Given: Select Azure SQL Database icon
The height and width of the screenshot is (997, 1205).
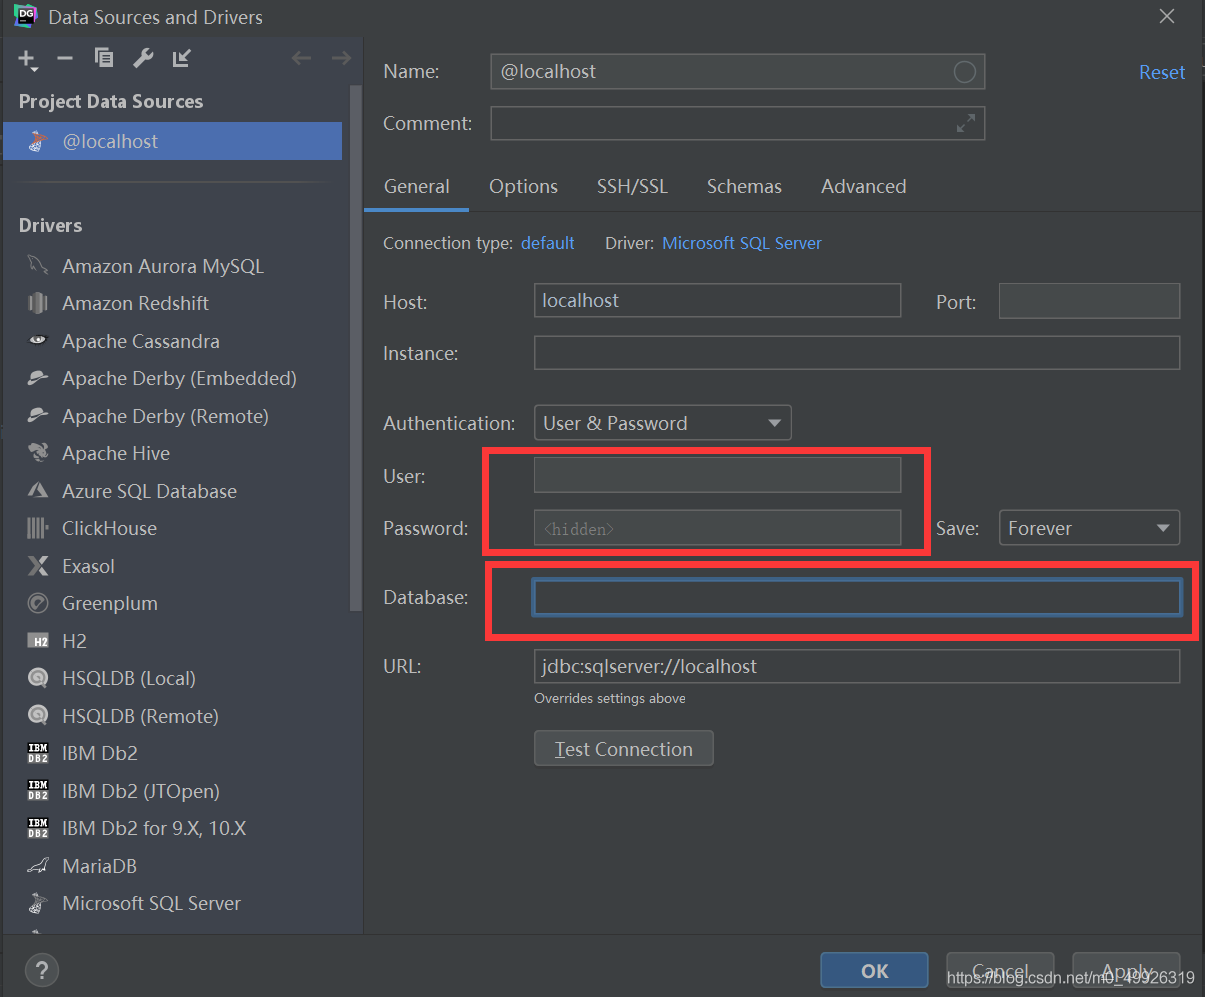Looking at the screenshot, I should (x=38, y=491).
